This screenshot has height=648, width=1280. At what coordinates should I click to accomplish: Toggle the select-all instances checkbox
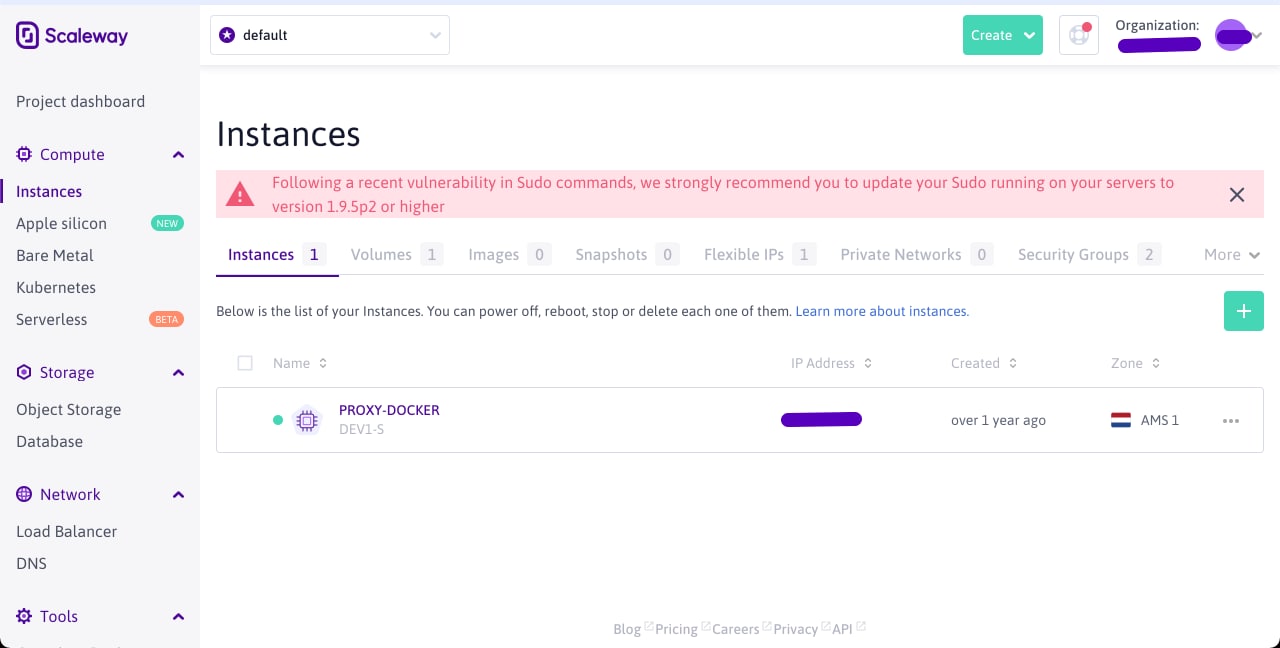(245, 363)
